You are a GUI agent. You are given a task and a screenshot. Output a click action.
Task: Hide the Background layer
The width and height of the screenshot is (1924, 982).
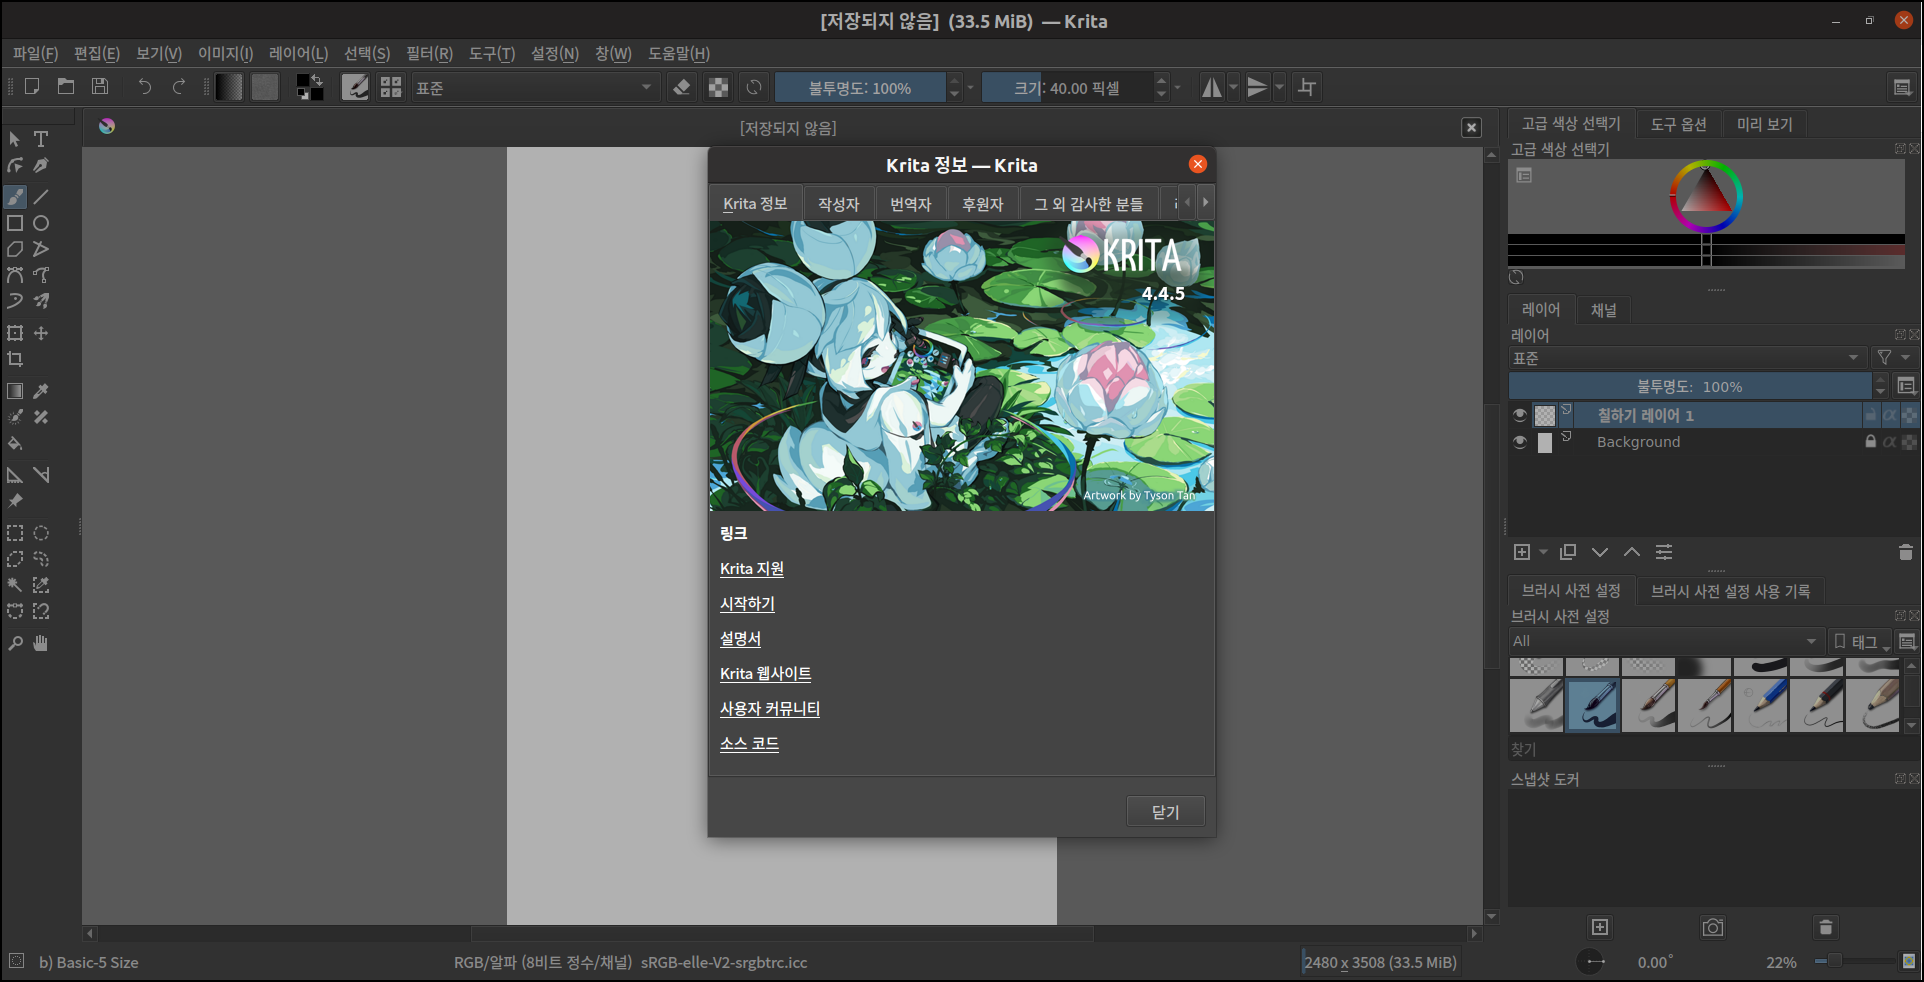(1520, 442)
